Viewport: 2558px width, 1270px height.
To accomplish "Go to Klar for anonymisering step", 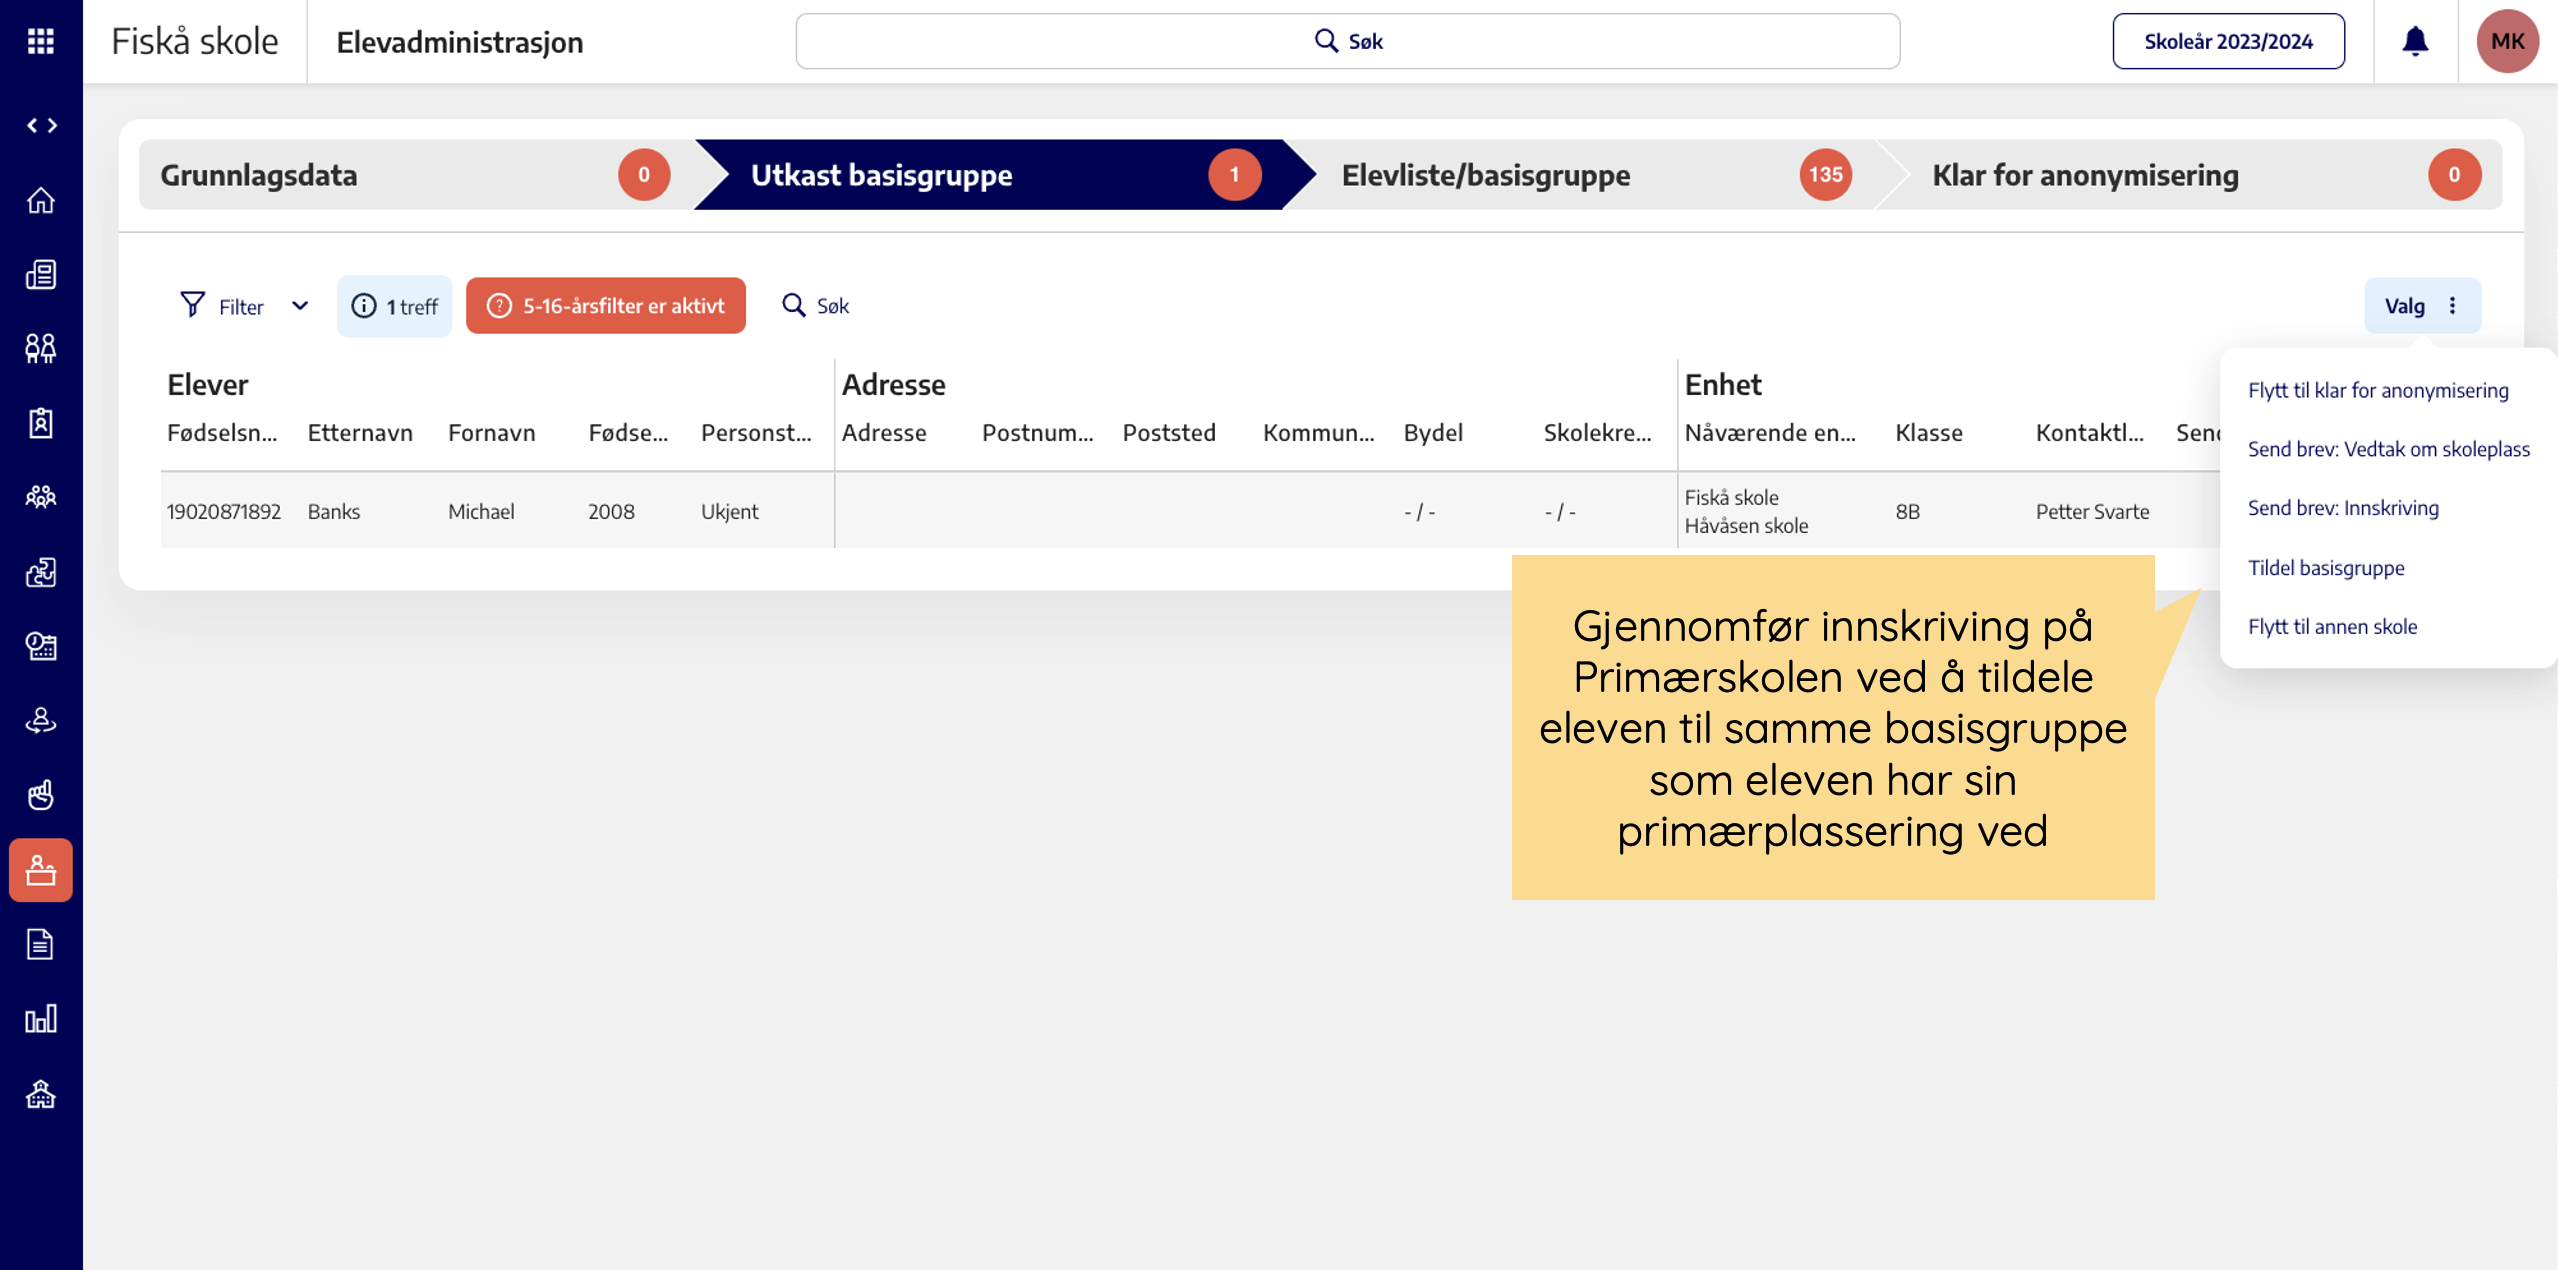I will [2190, 175].
